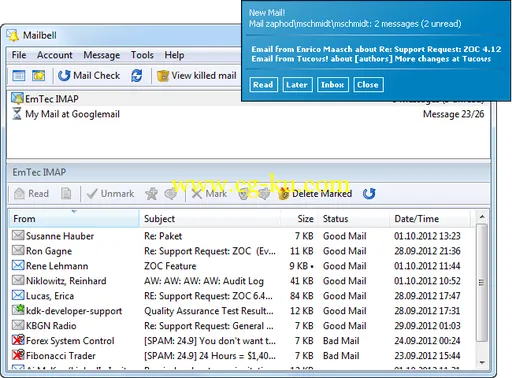Sort messages by the Status column
Viewport: 512px width, 378px height.
coord(354,219)
